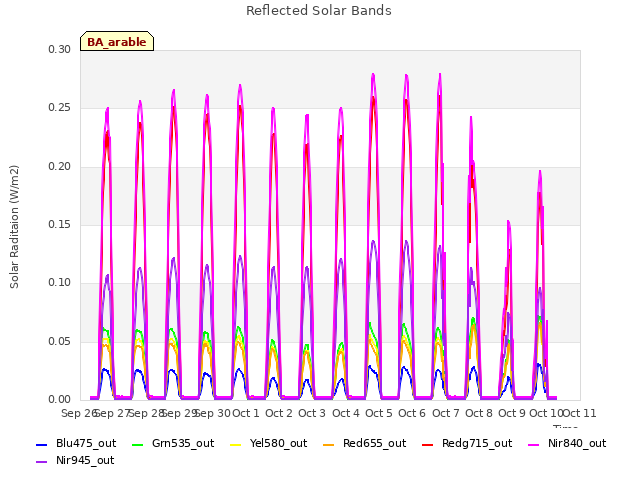The width and height of the screenshot is (640, 480).
Task: Click the Oct 3 x-axis date label
Action: pyautogui.click(x=312, y=413)
